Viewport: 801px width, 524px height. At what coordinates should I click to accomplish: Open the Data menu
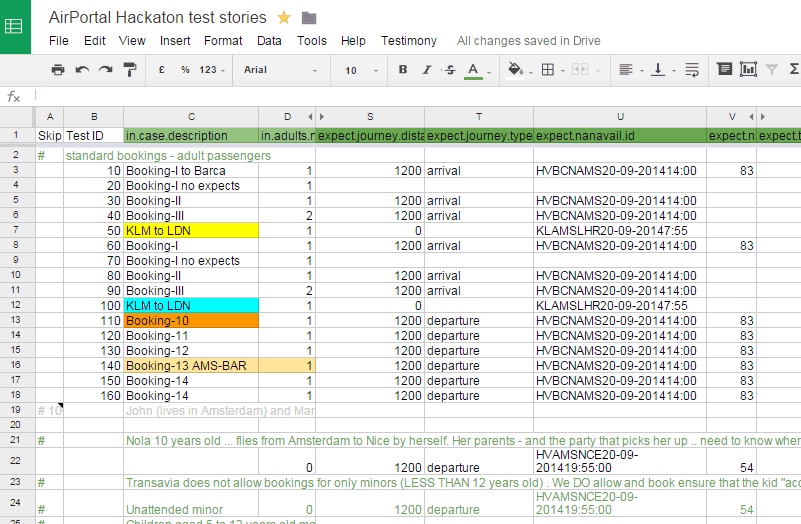[x=269, y=41]
